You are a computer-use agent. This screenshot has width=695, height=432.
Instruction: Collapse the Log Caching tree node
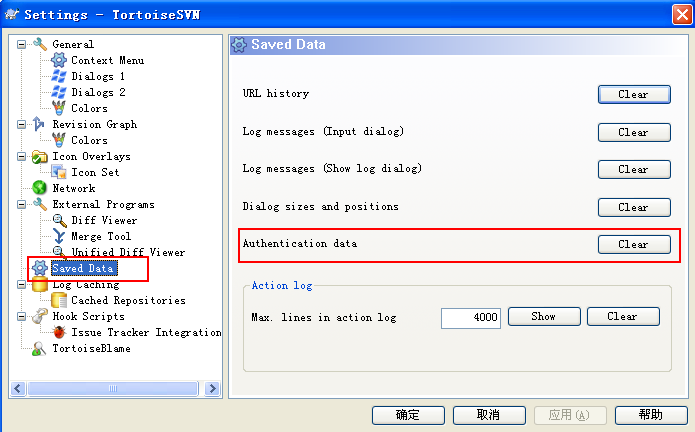tap(21, 284)
